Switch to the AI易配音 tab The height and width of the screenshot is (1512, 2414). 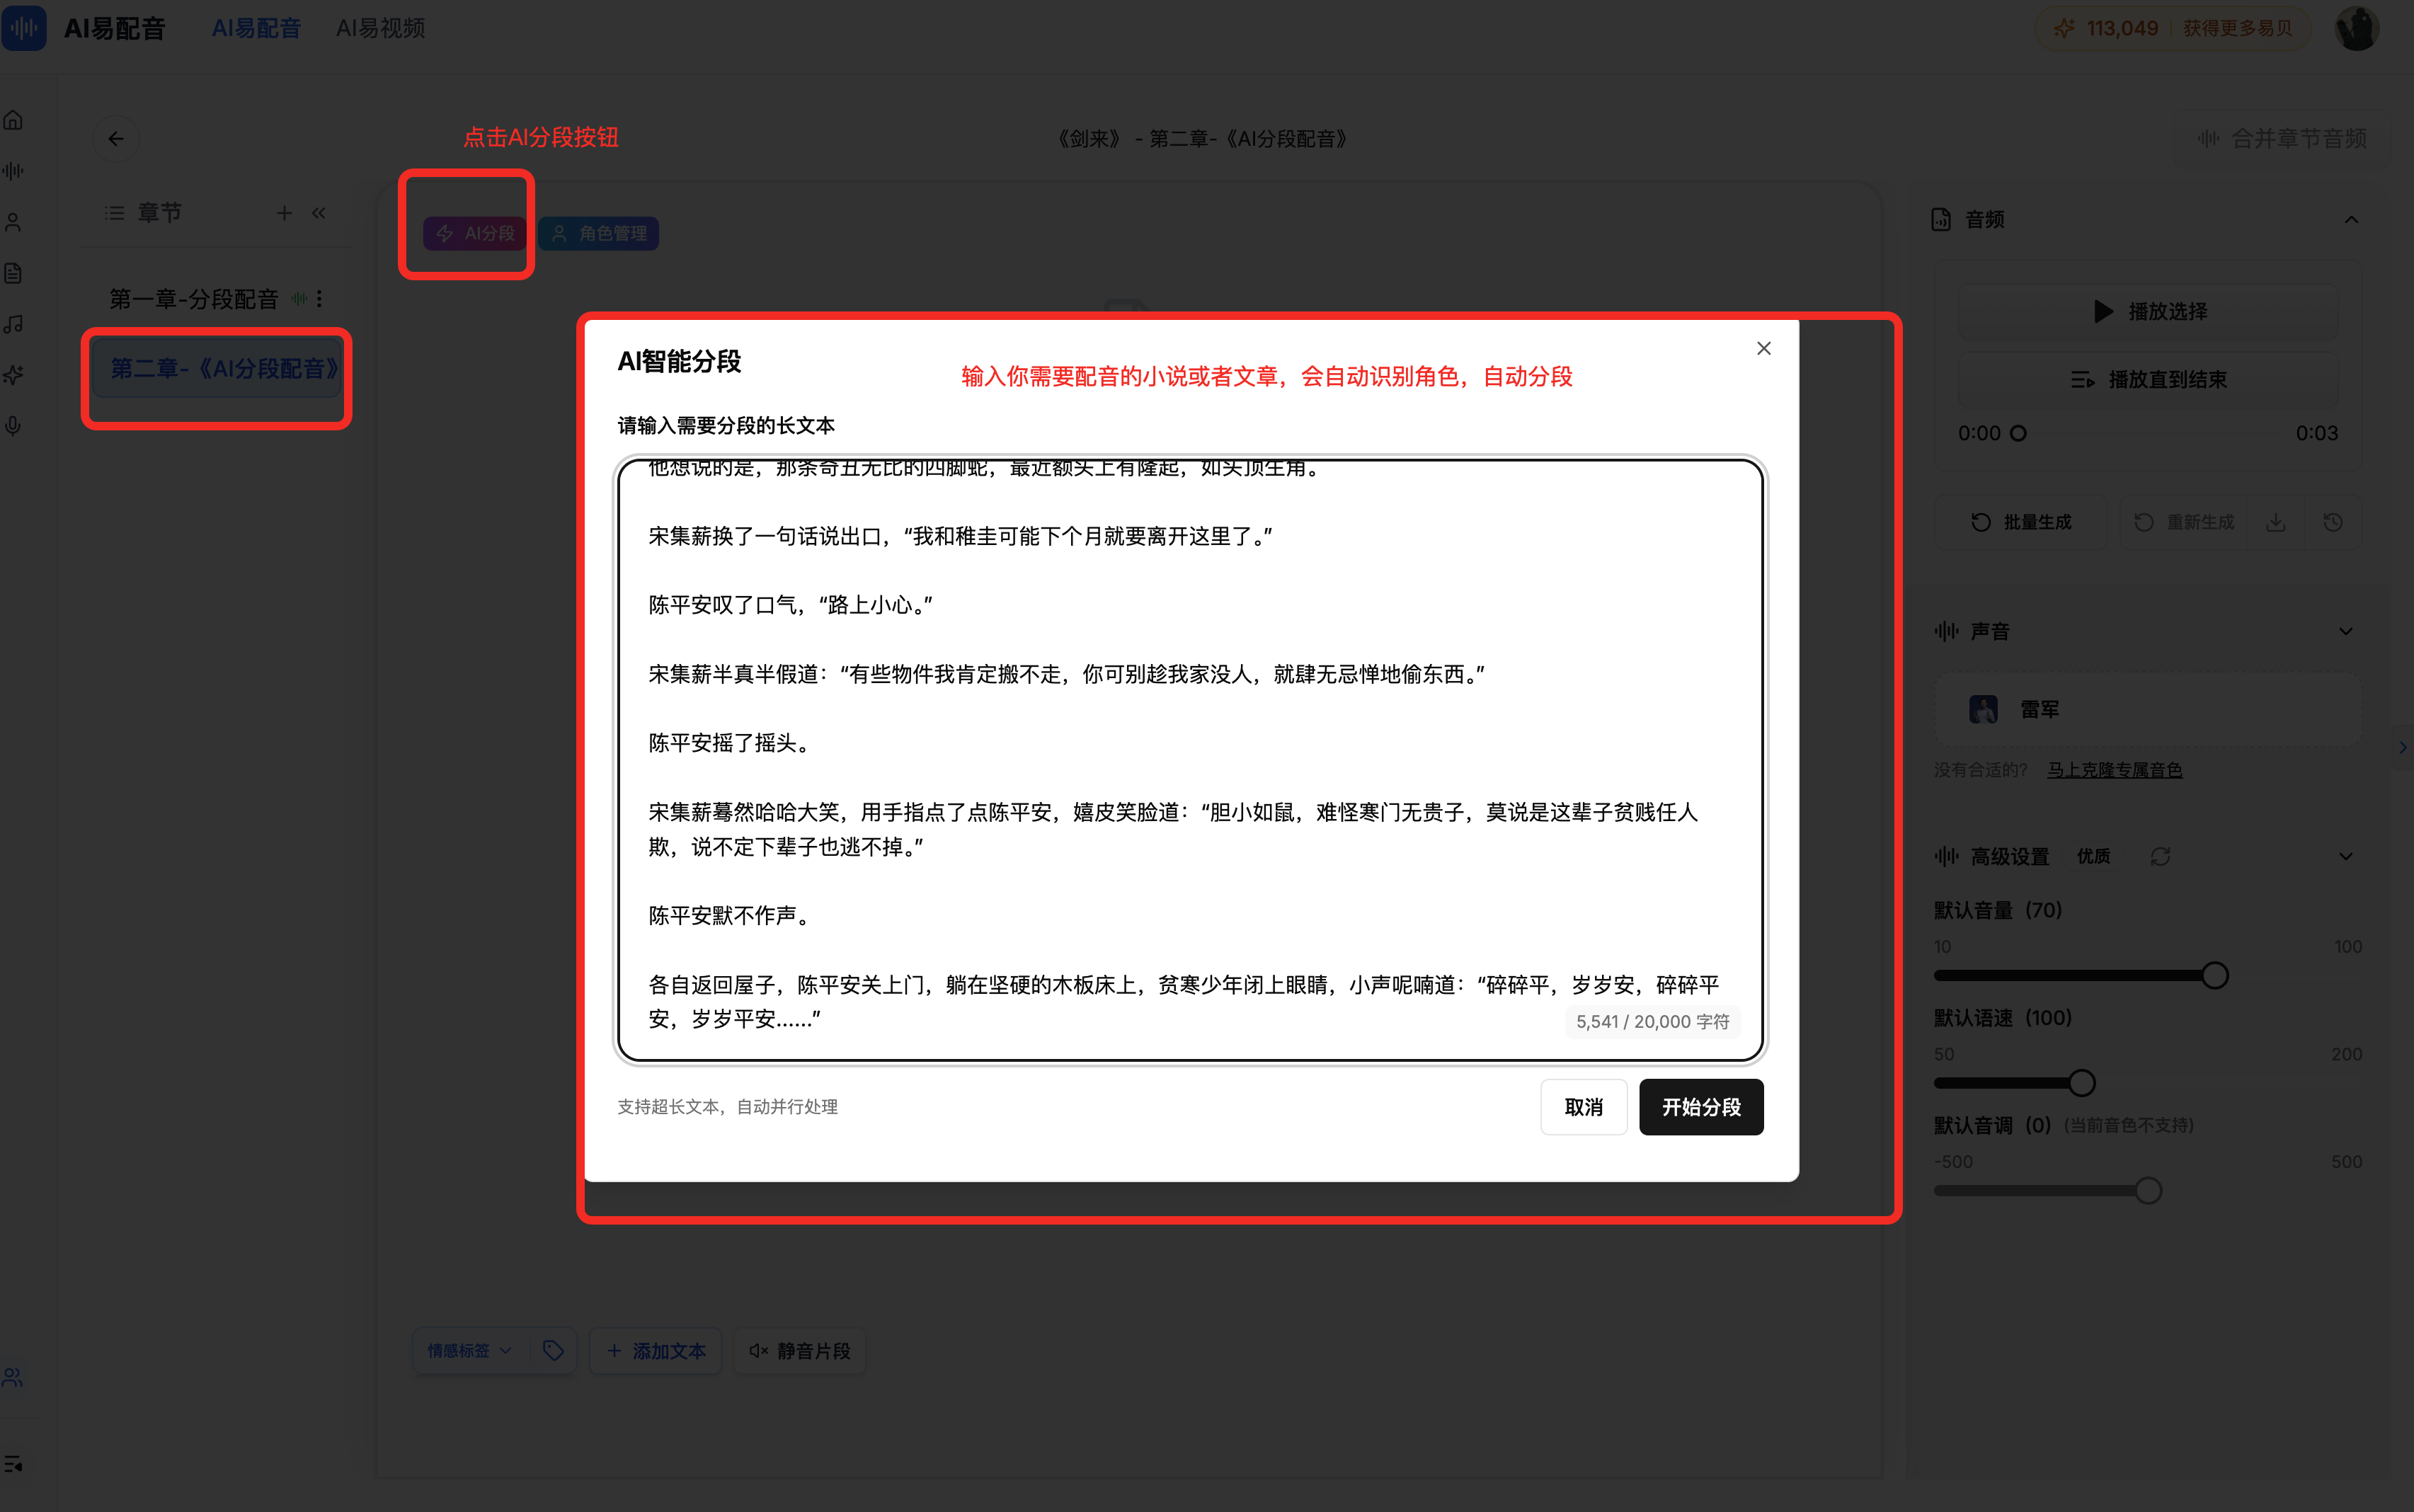tap(256, 28)
